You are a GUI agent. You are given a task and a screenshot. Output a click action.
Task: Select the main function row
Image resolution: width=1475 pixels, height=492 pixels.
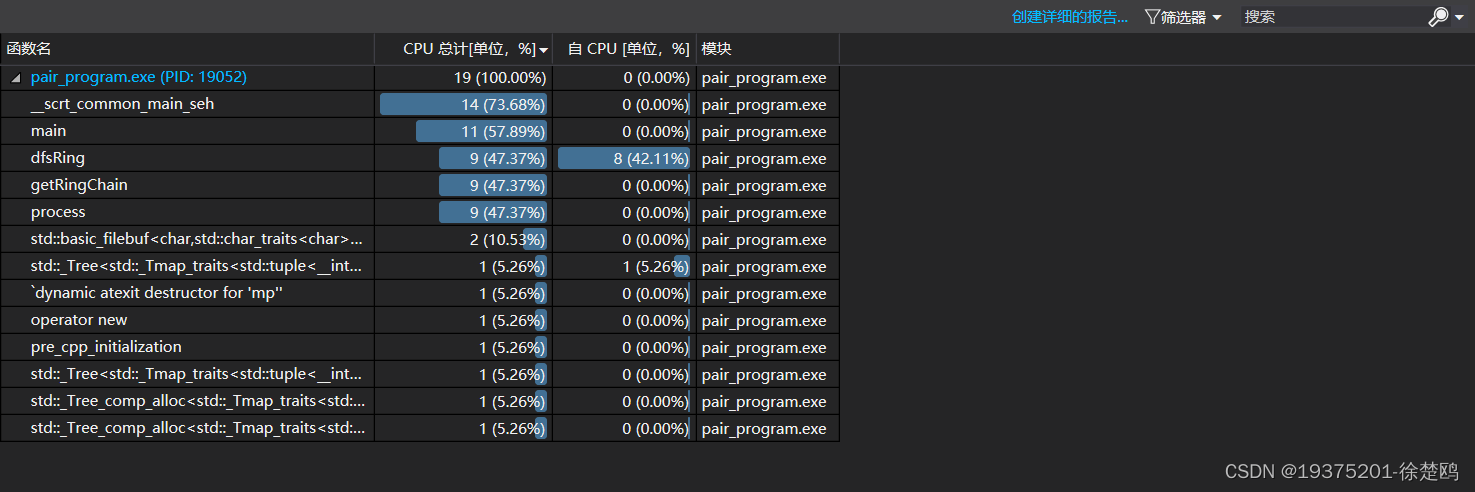click(x=419, y=131)
